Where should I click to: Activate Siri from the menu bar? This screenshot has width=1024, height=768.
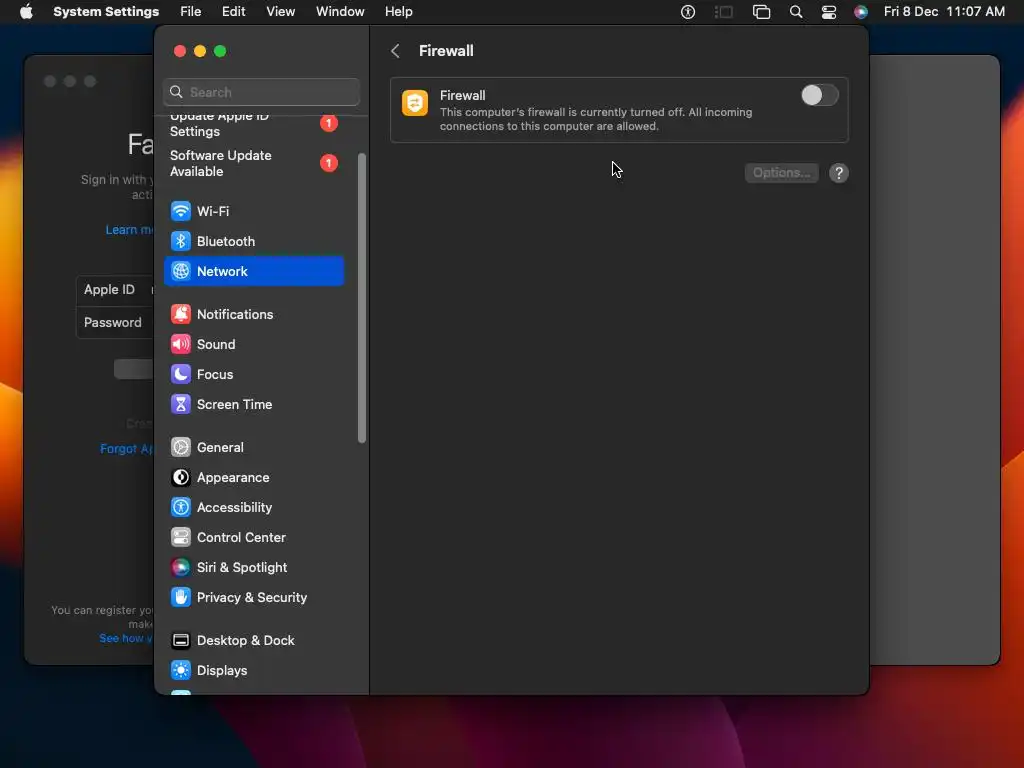point(861,12)
